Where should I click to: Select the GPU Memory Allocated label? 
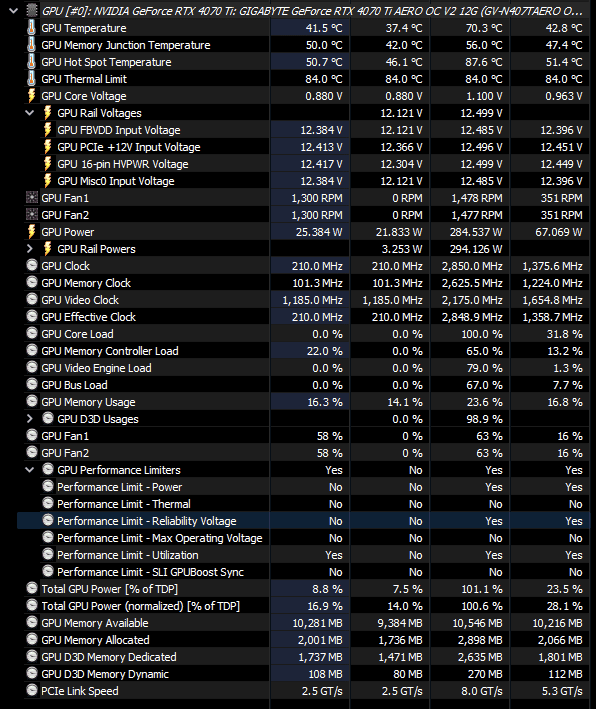[x=95, y=640]
